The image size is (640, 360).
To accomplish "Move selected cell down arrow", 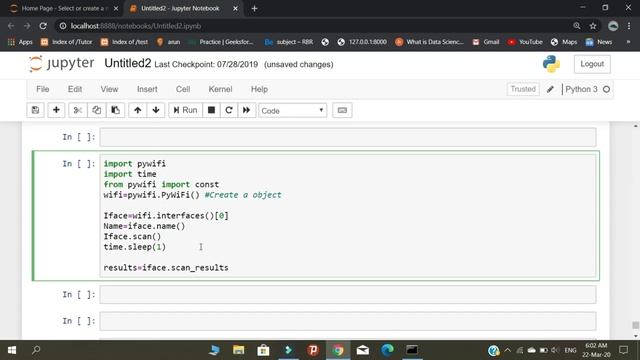I will click(x=156, y=110).
